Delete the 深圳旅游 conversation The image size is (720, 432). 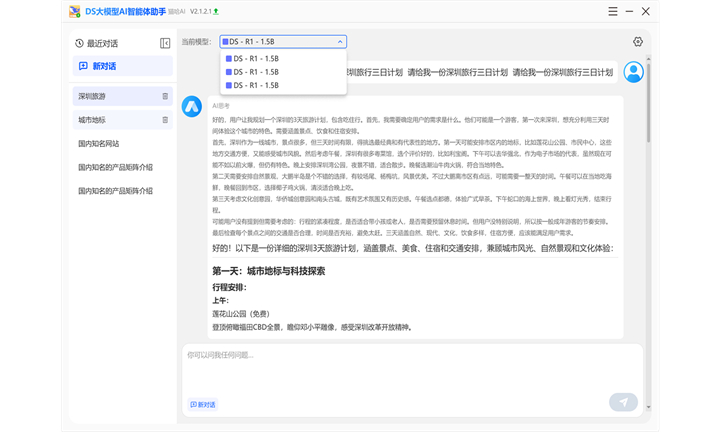click(x=165, y=97)
